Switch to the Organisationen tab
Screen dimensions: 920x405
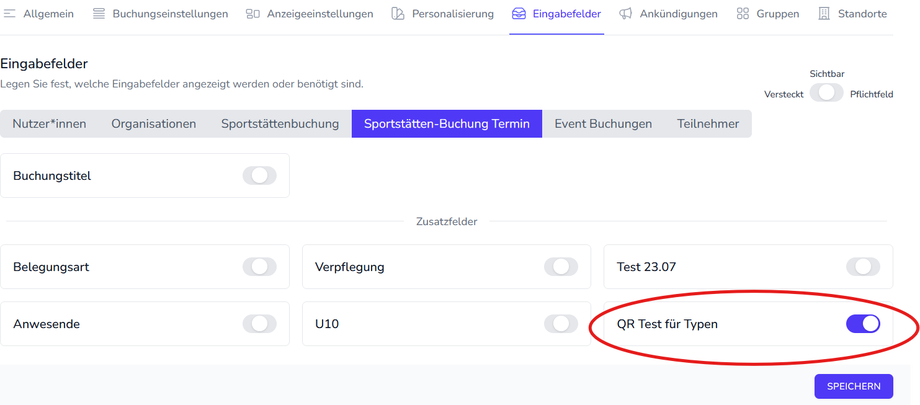154,124
